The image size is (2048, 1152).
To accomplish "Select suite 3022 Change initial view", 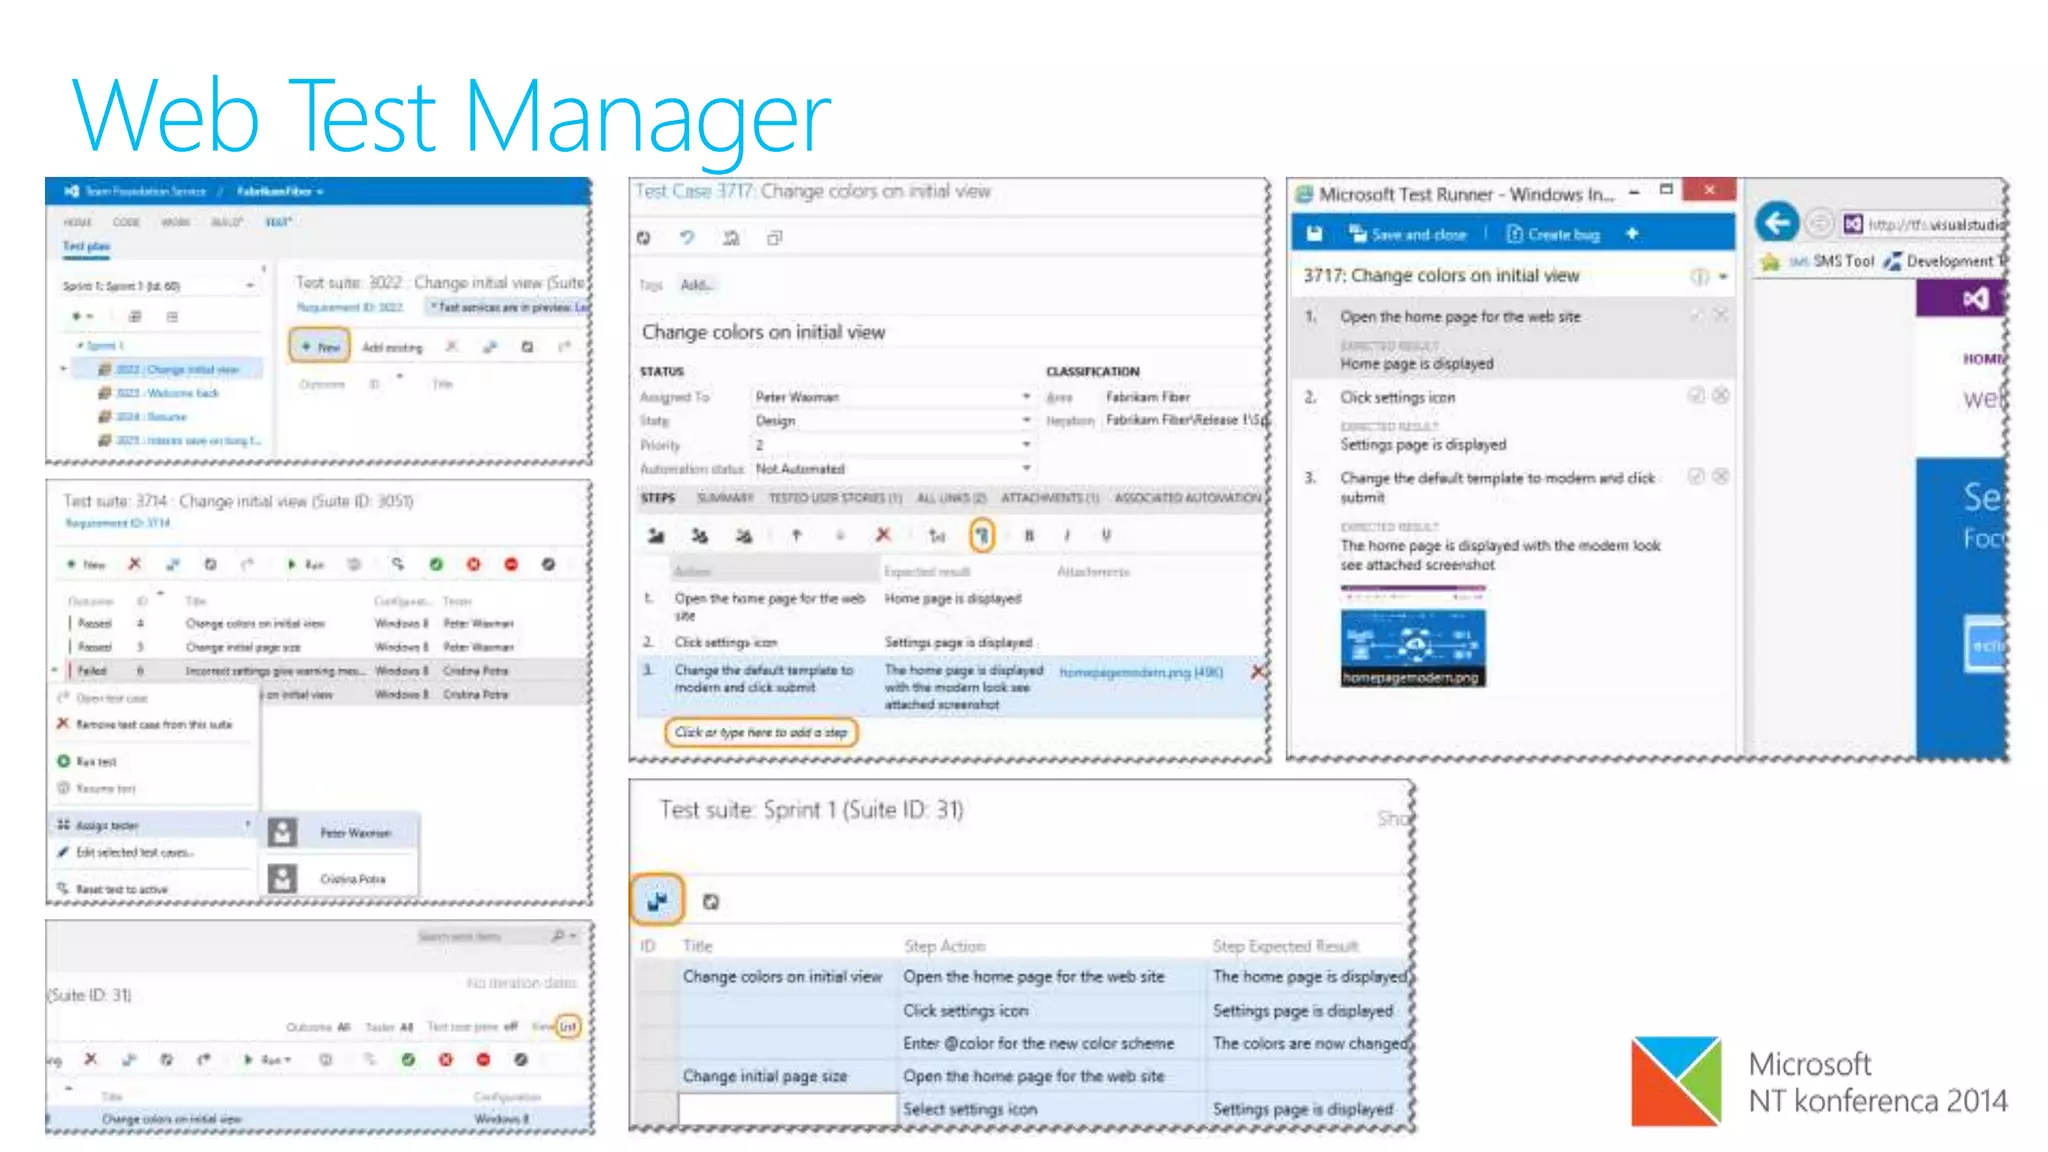I will pyautogui.click(x=178, y=369).
